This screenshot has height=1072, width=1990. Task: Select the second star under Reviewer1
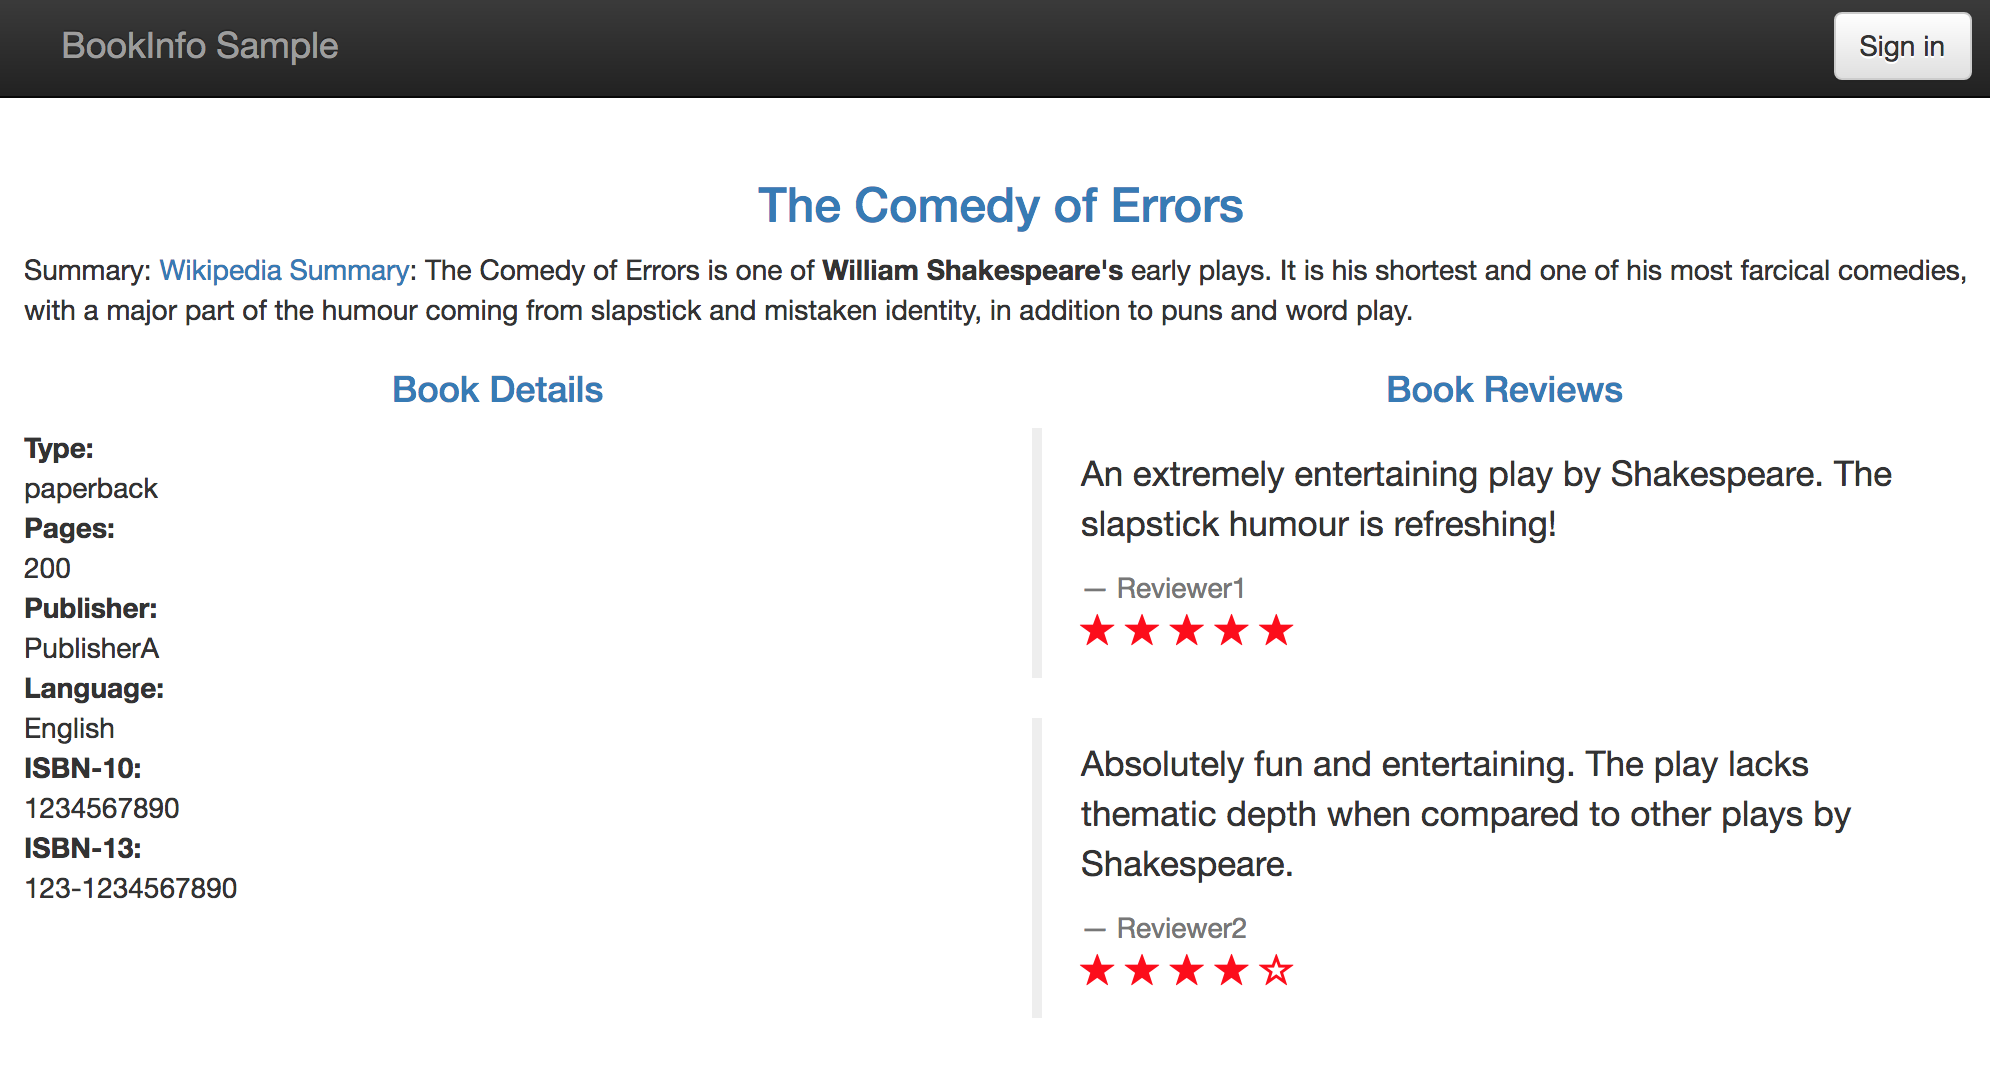click(x=1142, y=631)
